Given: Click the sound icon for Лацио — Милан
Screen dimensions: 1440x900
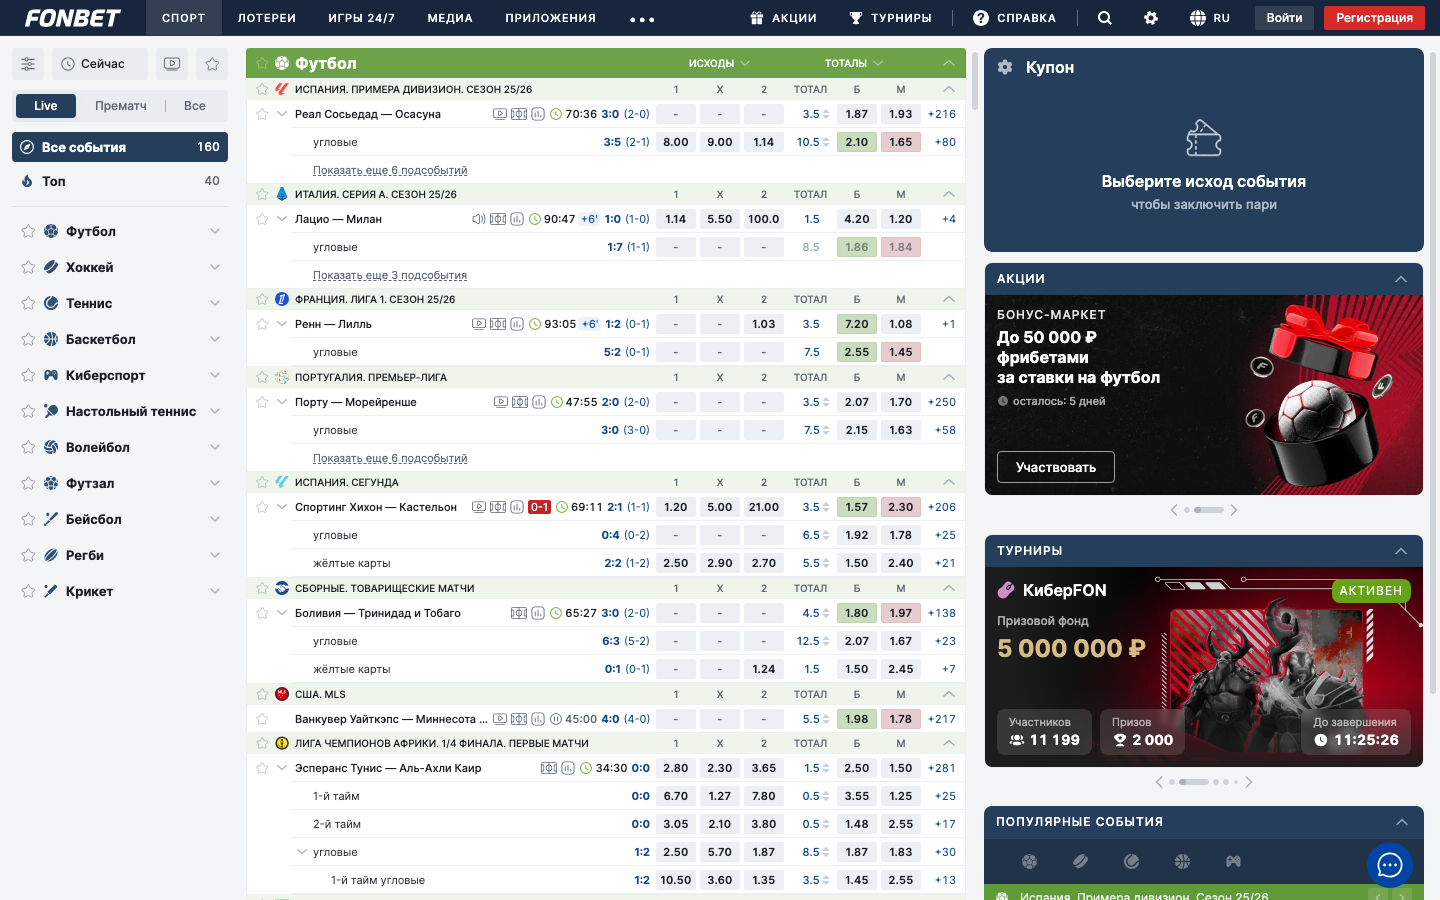Looking at the screenshot, I should pyautogui.click(x=478, y=219).
